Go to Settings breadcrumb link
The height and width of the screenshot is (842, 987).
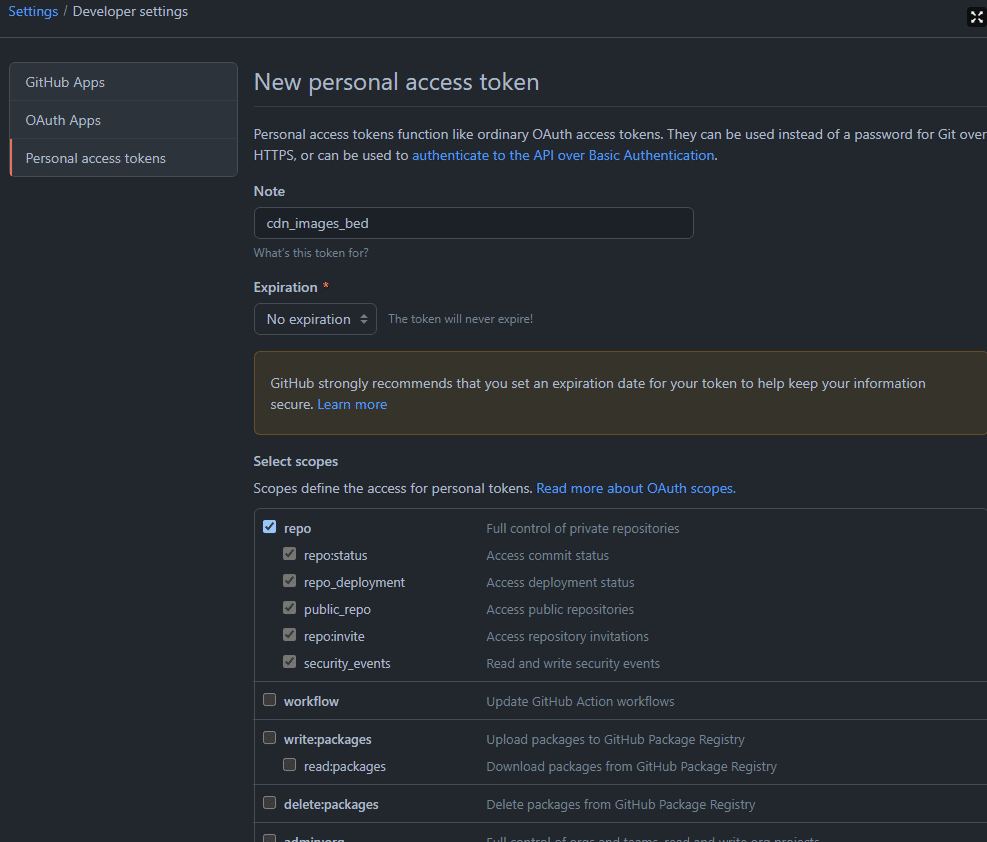click(x=33, y=11)
